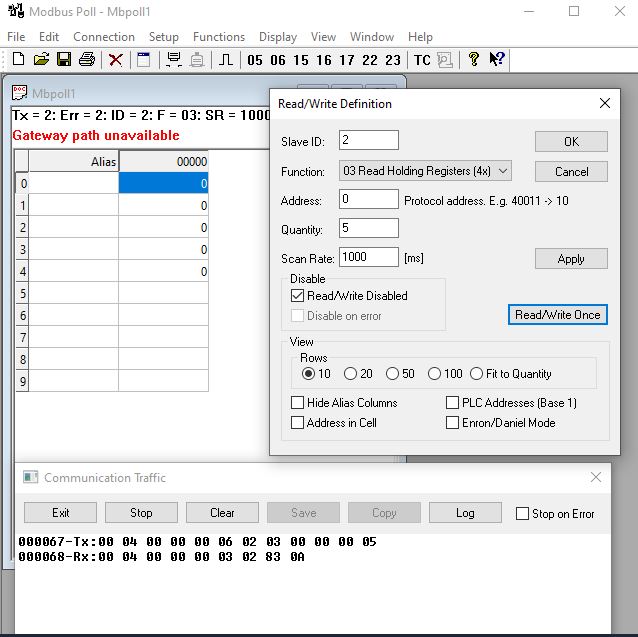Image resolution: width=638 pixels, height=637 pixels.
Task: Click Stop in Communication Traffic
Action: pos(141,513)
